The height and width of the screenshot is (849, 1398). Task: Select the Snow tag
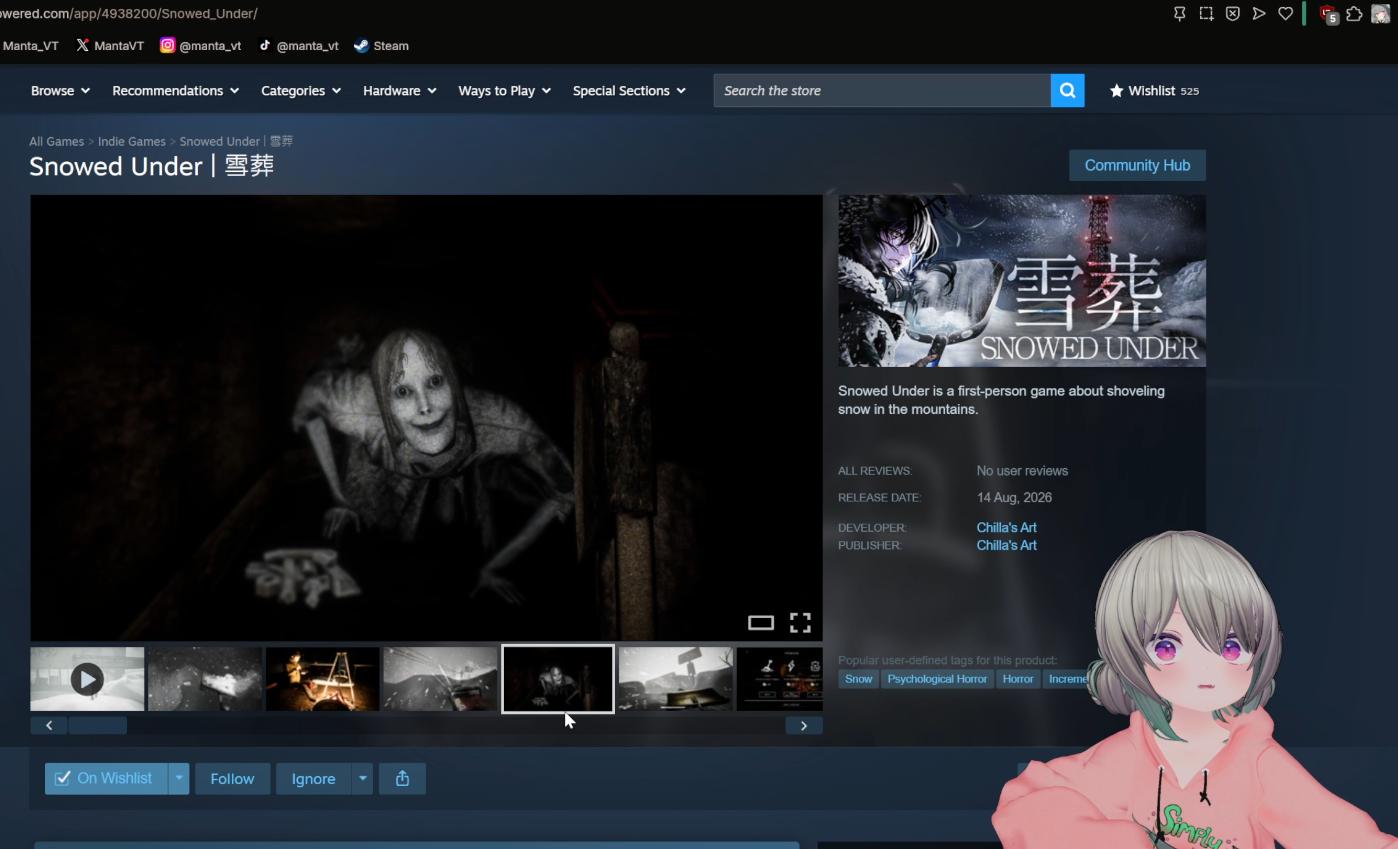pos(858,679)
